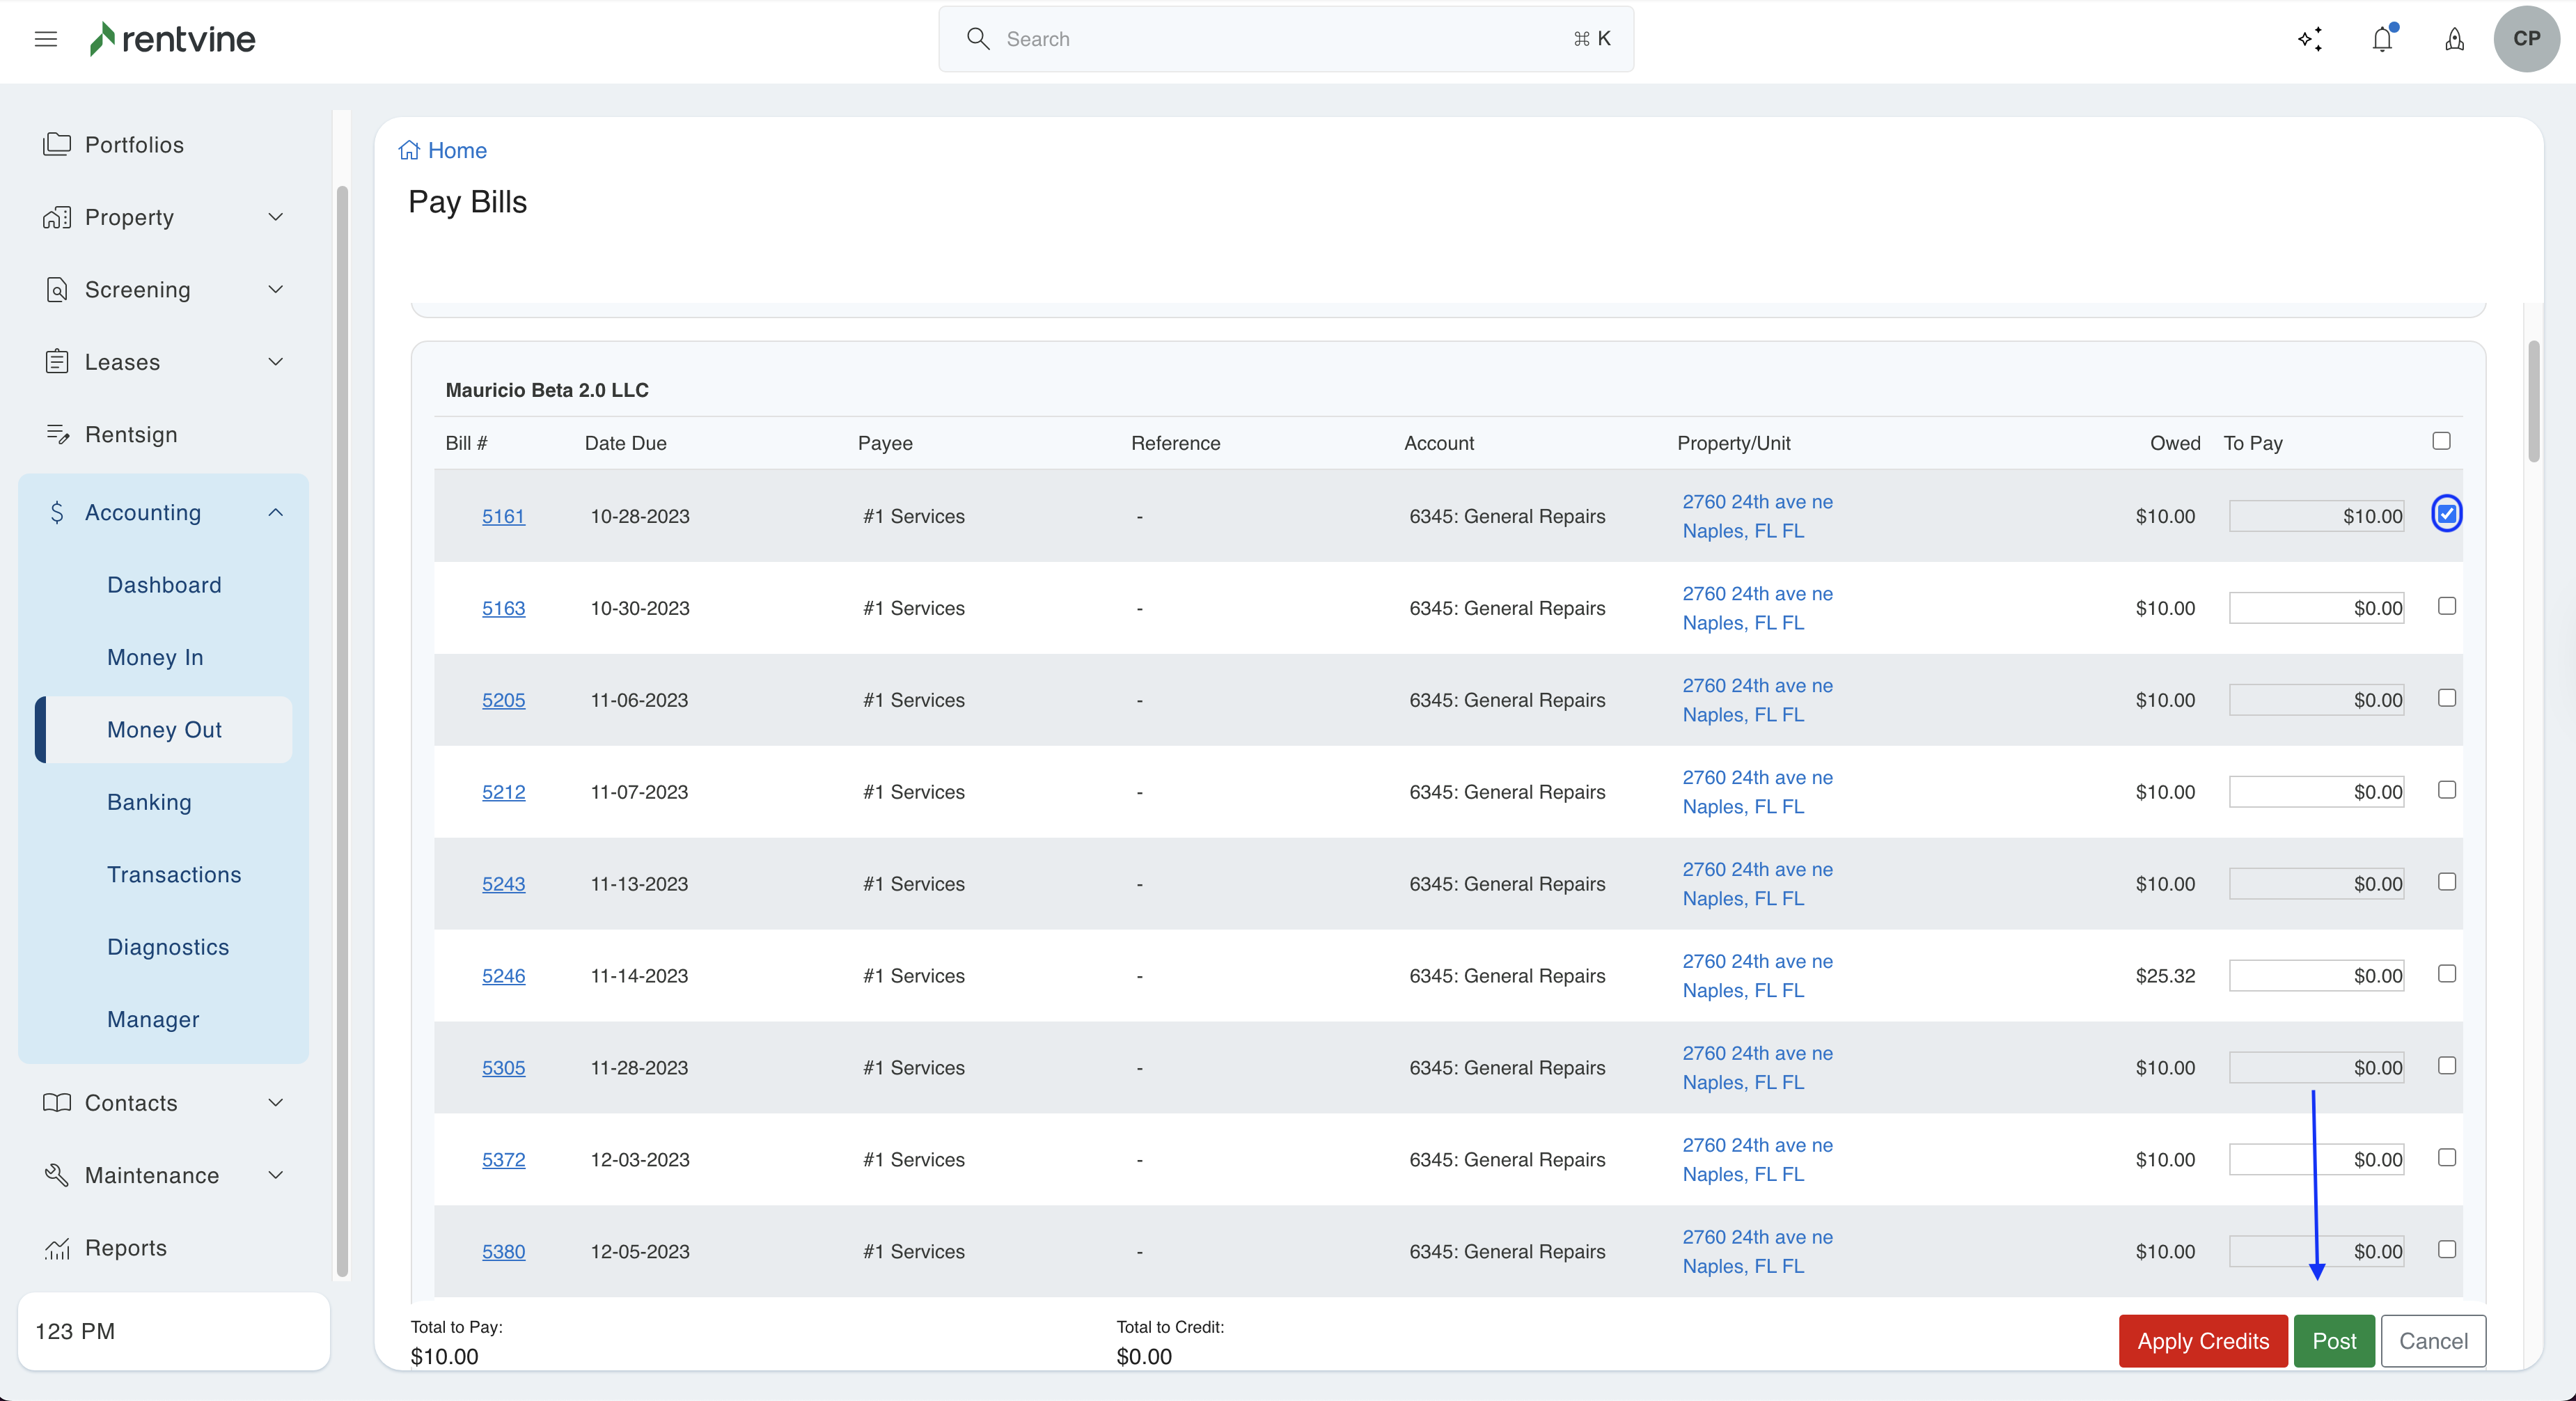Uncheck the checkbox for bill 5161

coord(2446,514)
